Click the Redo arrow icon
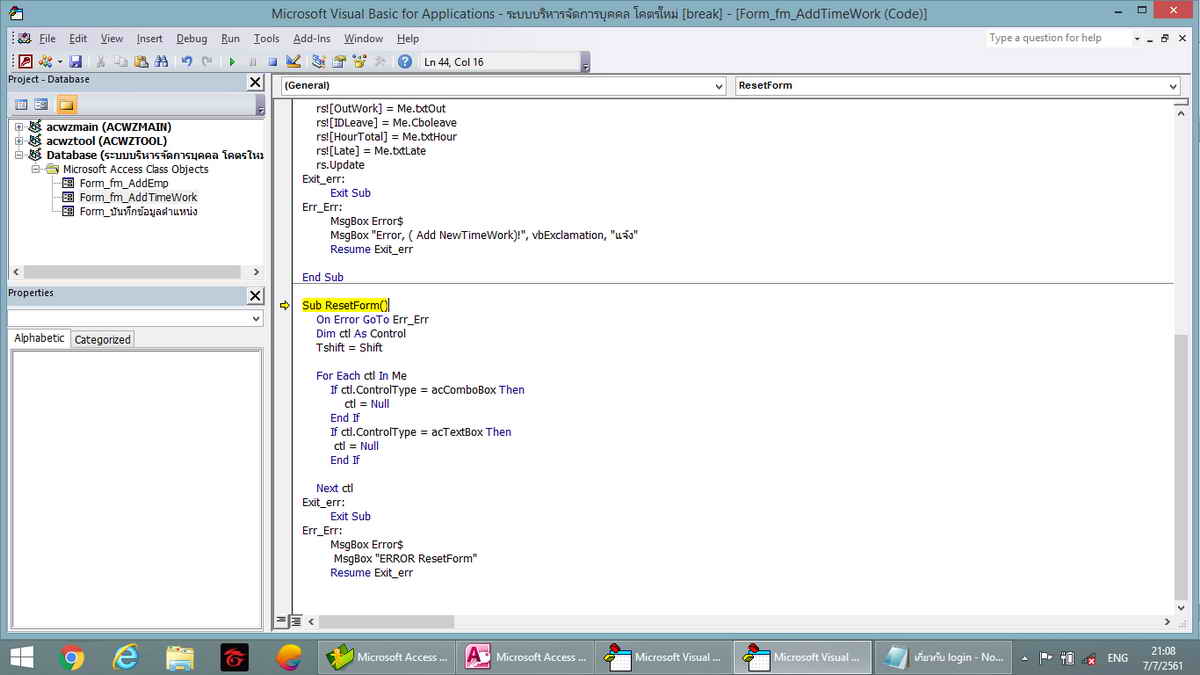The height and width of the screenshot is (675, 1200). click(207, 62)
